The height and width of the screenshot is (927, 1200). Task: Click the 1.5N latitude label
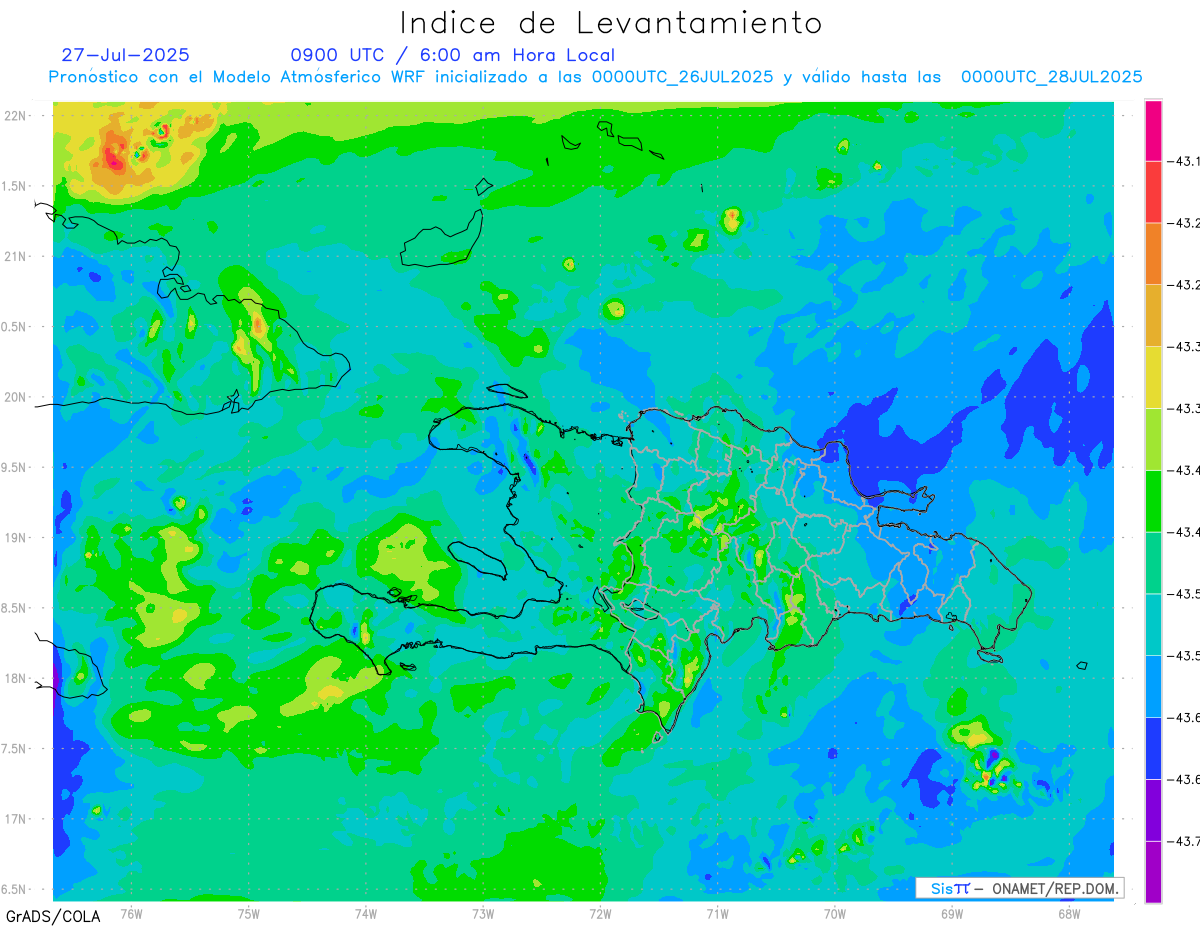click(x=16, y=186)
